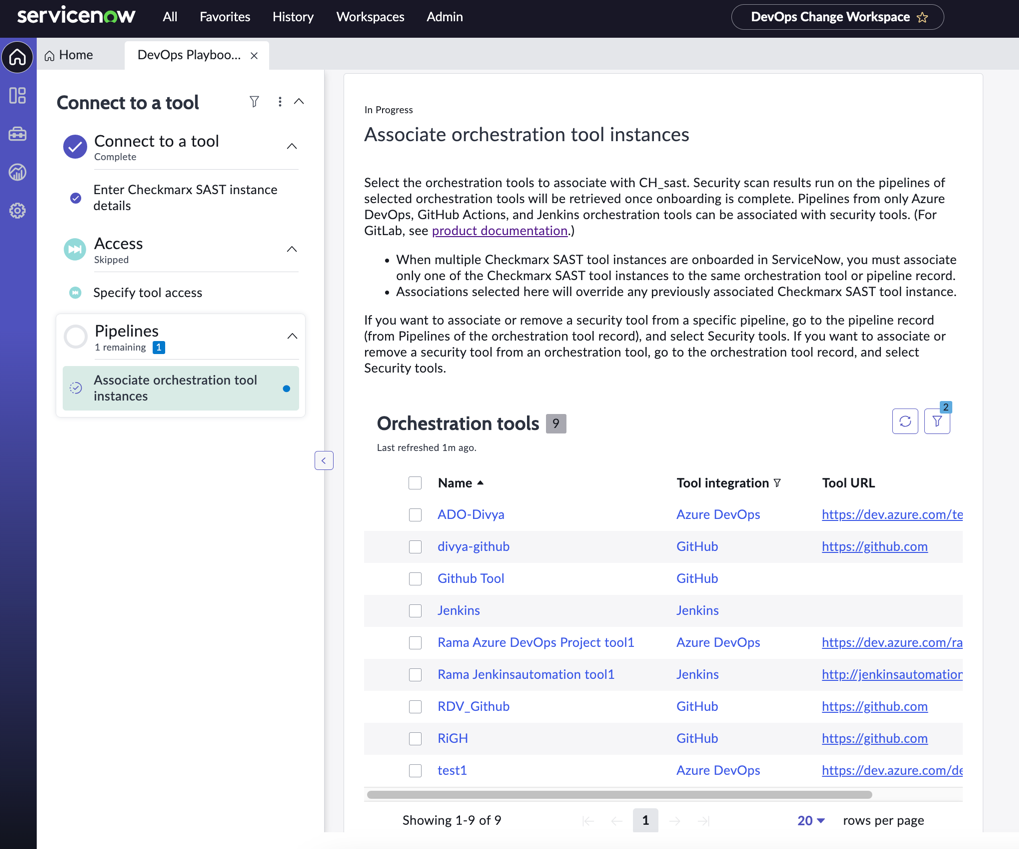The width and height of the screenshot is (1019, 849).
Task: Open the 20 rows per page dropdown
Action: pos(811,820)
